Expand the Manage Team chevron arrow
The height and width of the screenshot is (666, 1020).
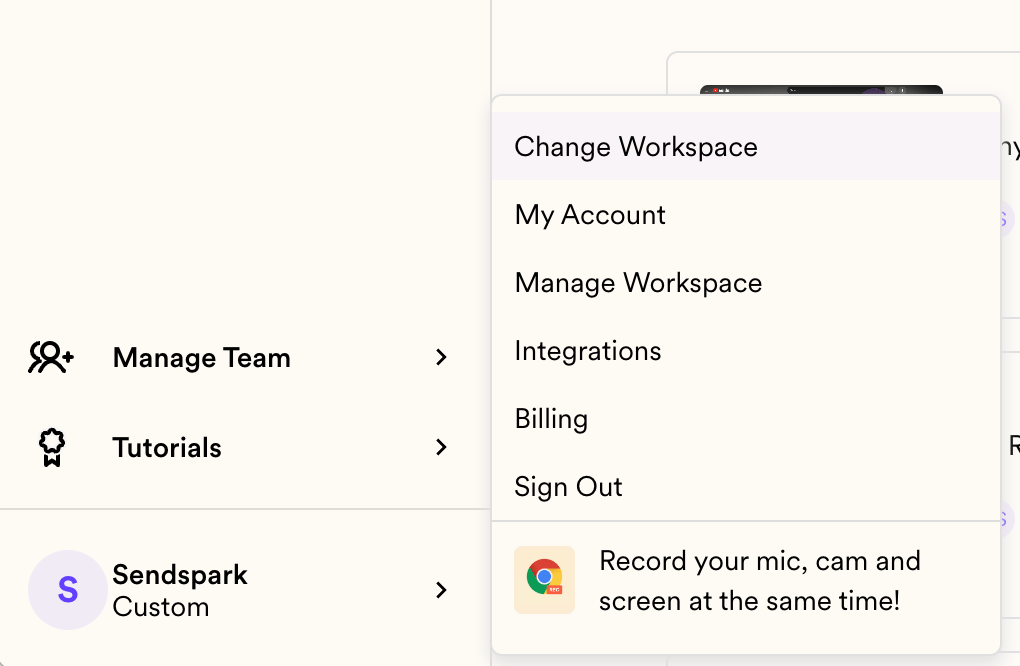click(441, 357)
